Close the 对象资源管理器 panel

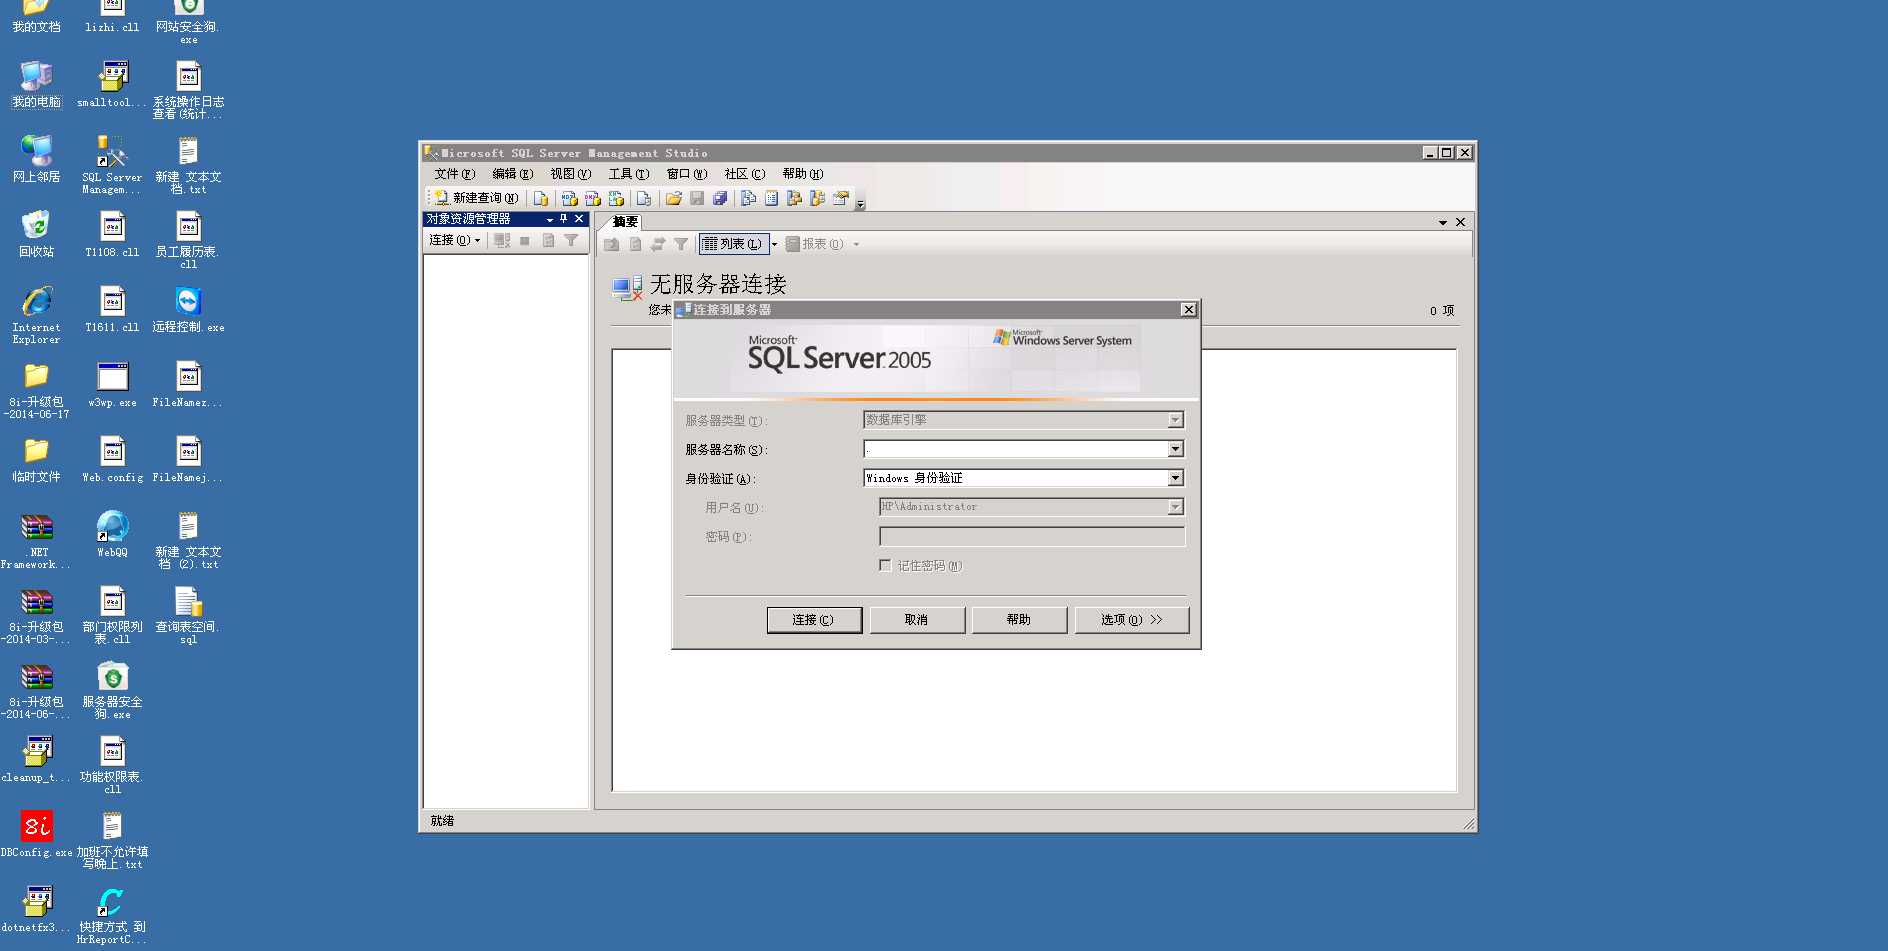(x=579, y=219)
